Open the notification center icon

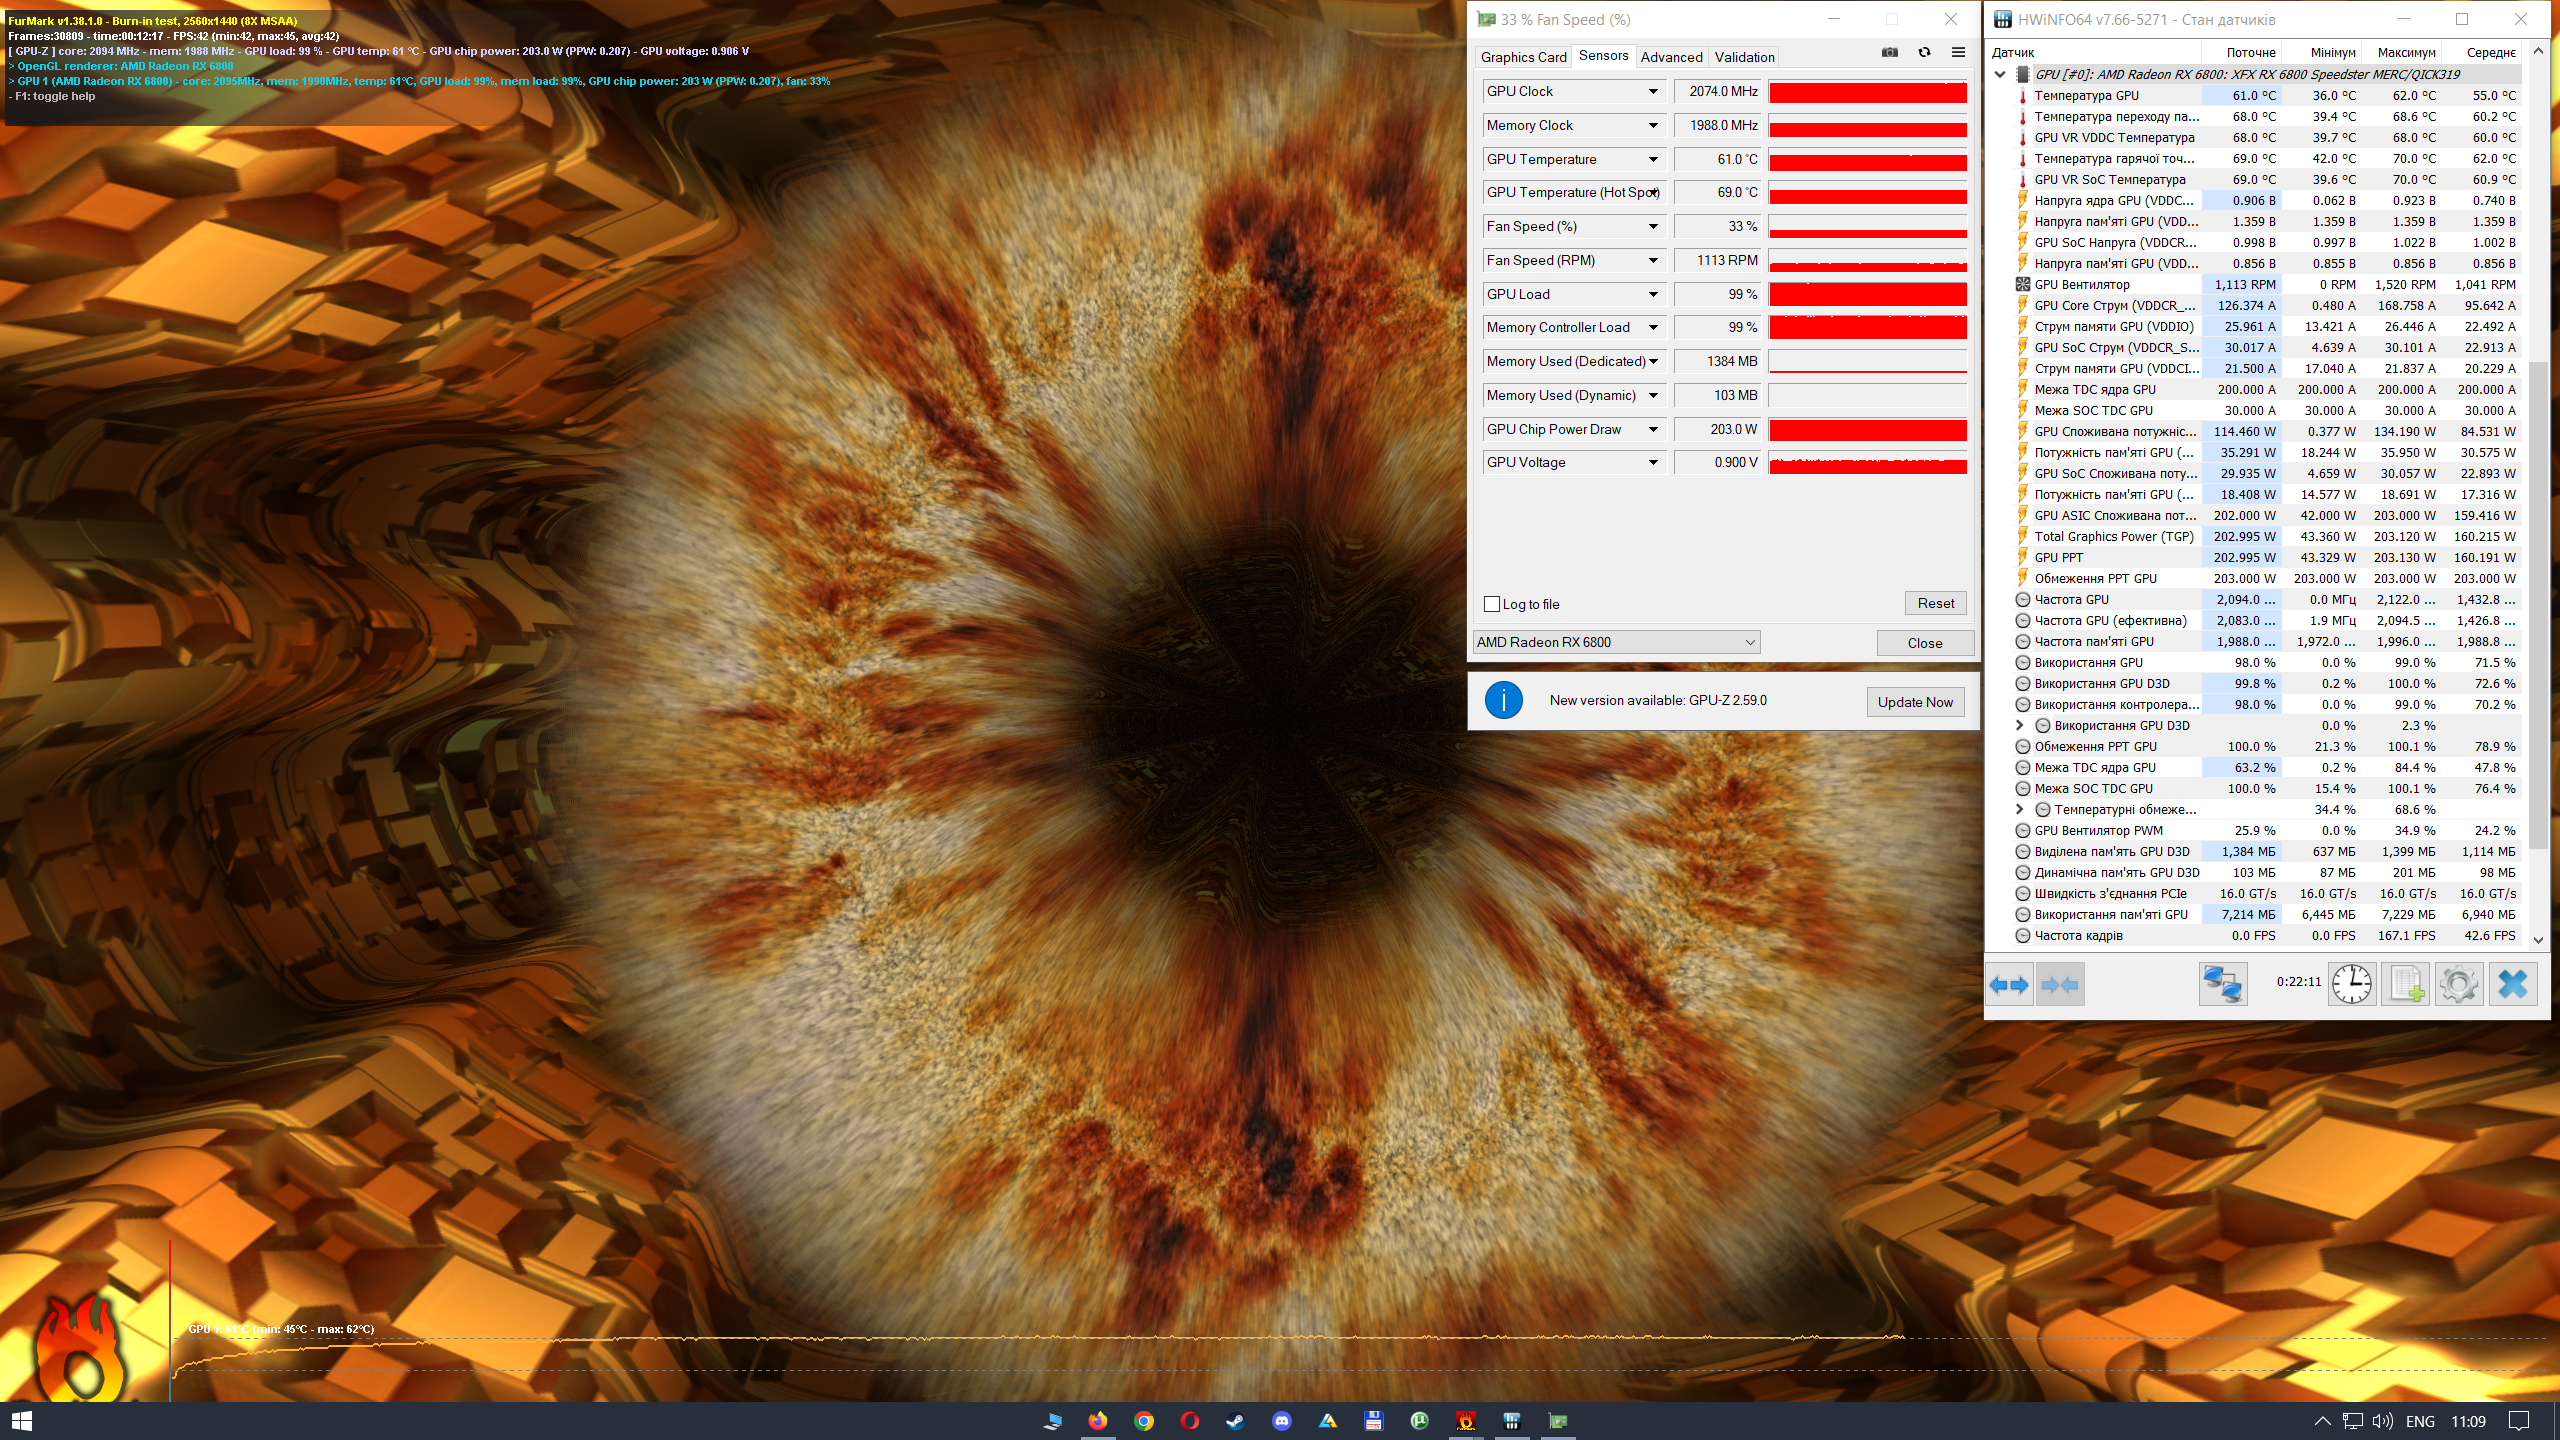(x=2520, y=1421)
